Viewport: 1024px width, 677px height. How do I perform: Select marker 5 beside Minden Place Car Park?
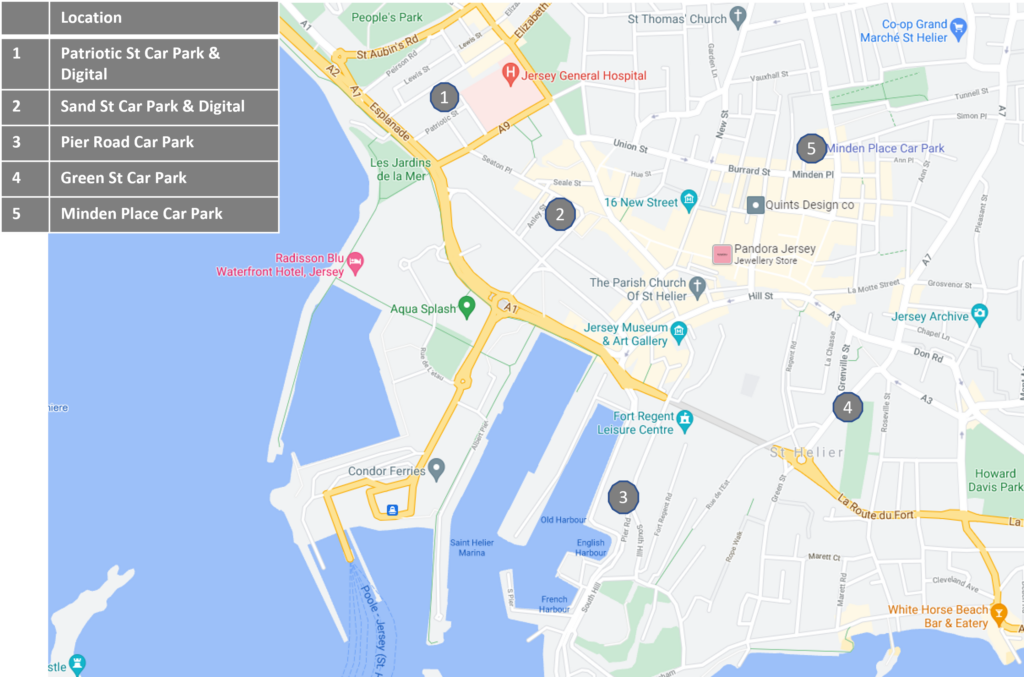click(x=811, y=149)
